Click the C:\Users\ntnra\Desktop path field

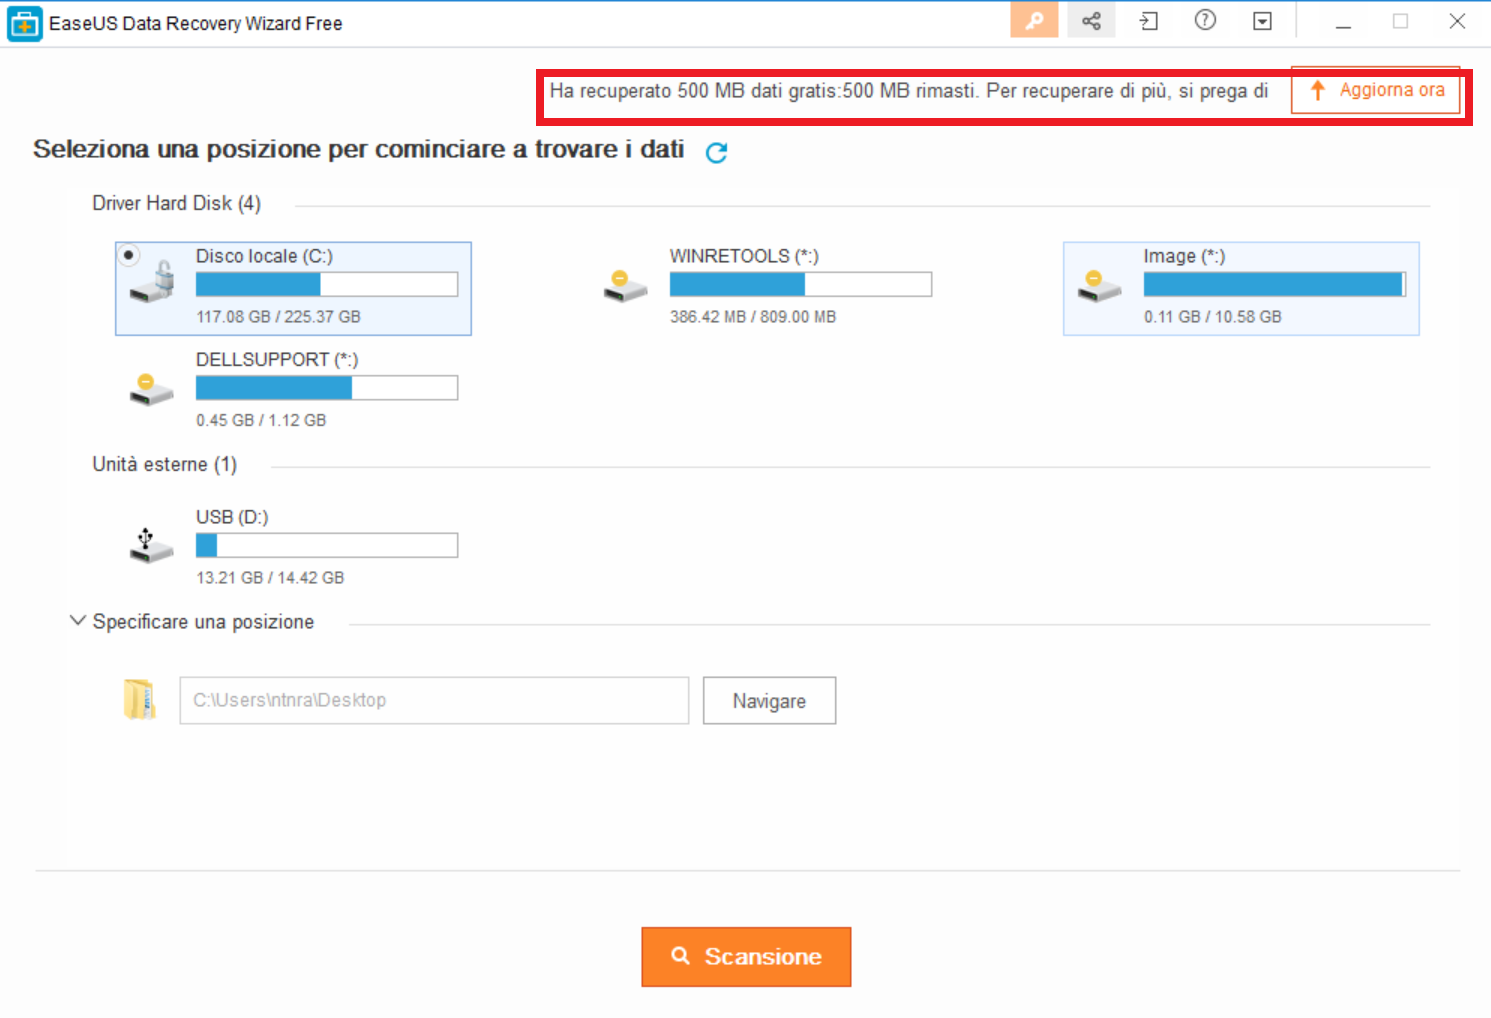coord(434,700)
